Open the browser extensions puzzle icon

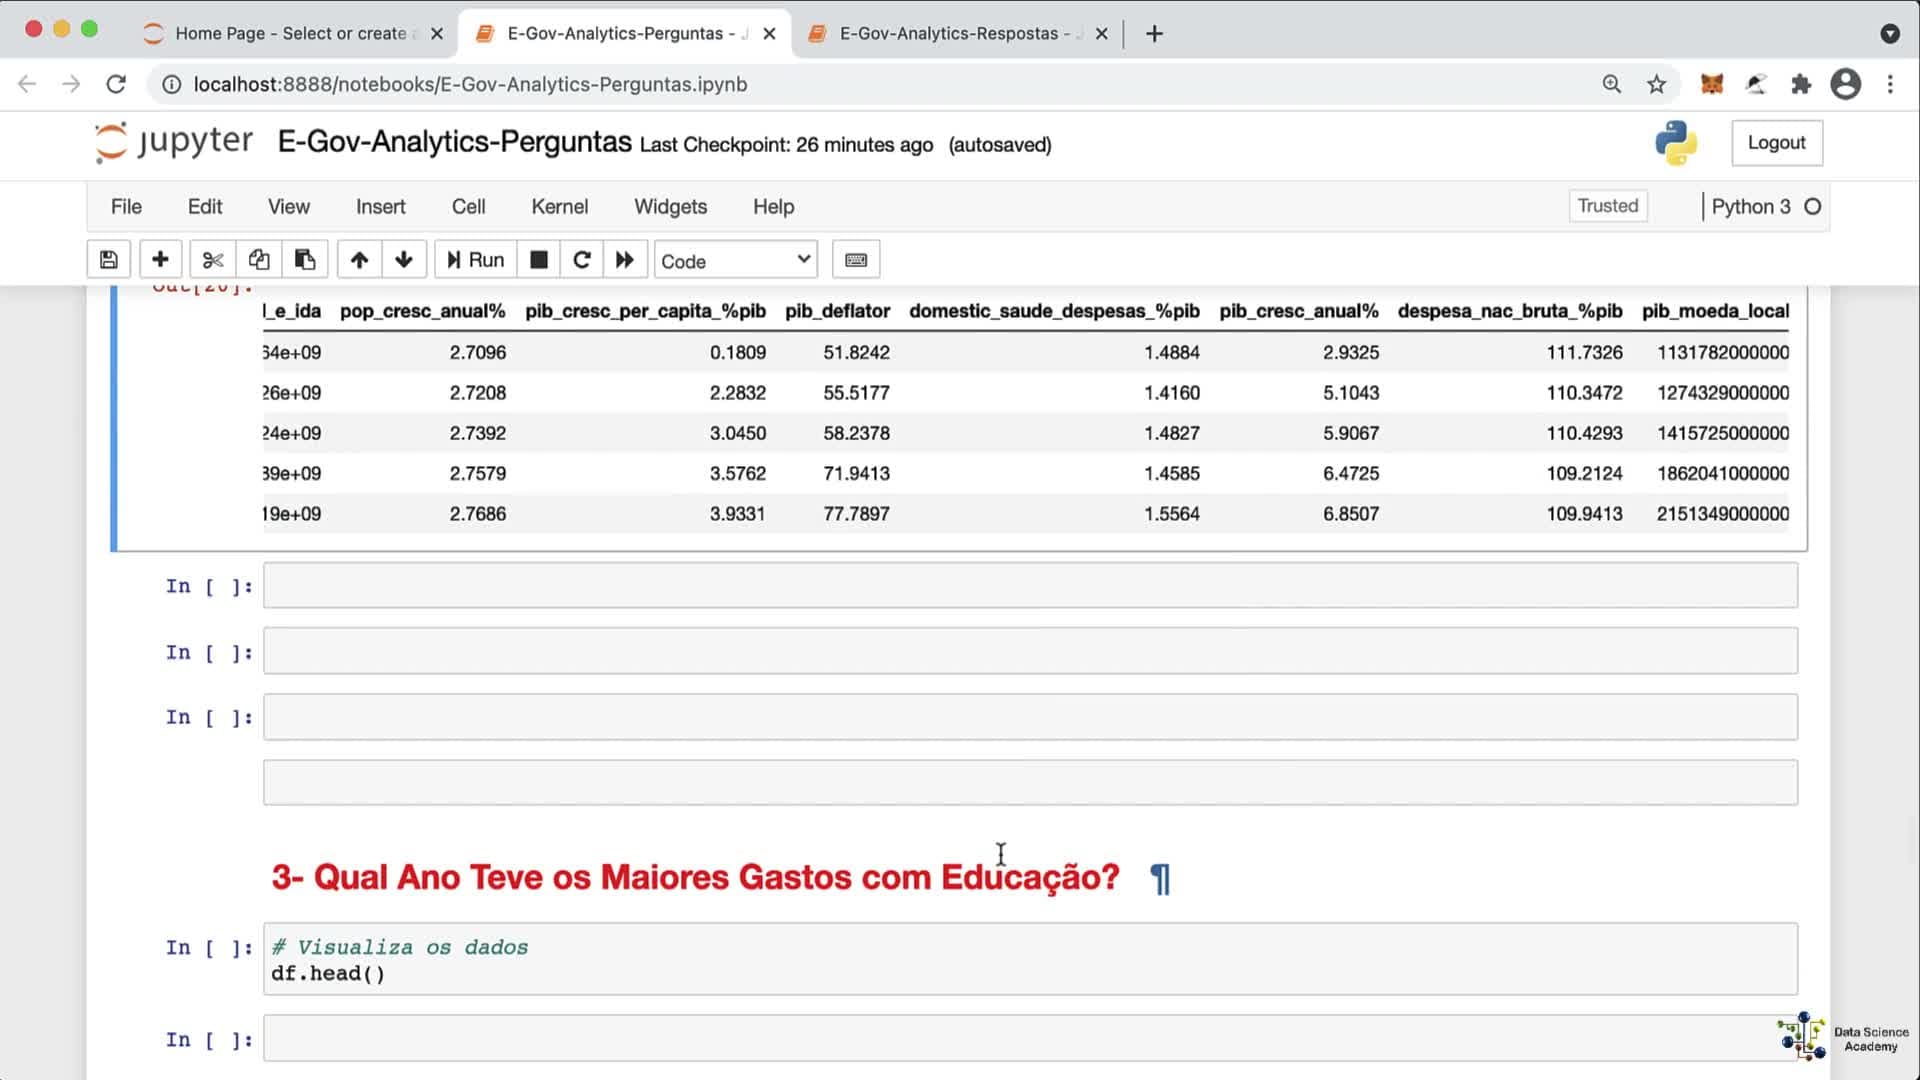(1801, 84)
